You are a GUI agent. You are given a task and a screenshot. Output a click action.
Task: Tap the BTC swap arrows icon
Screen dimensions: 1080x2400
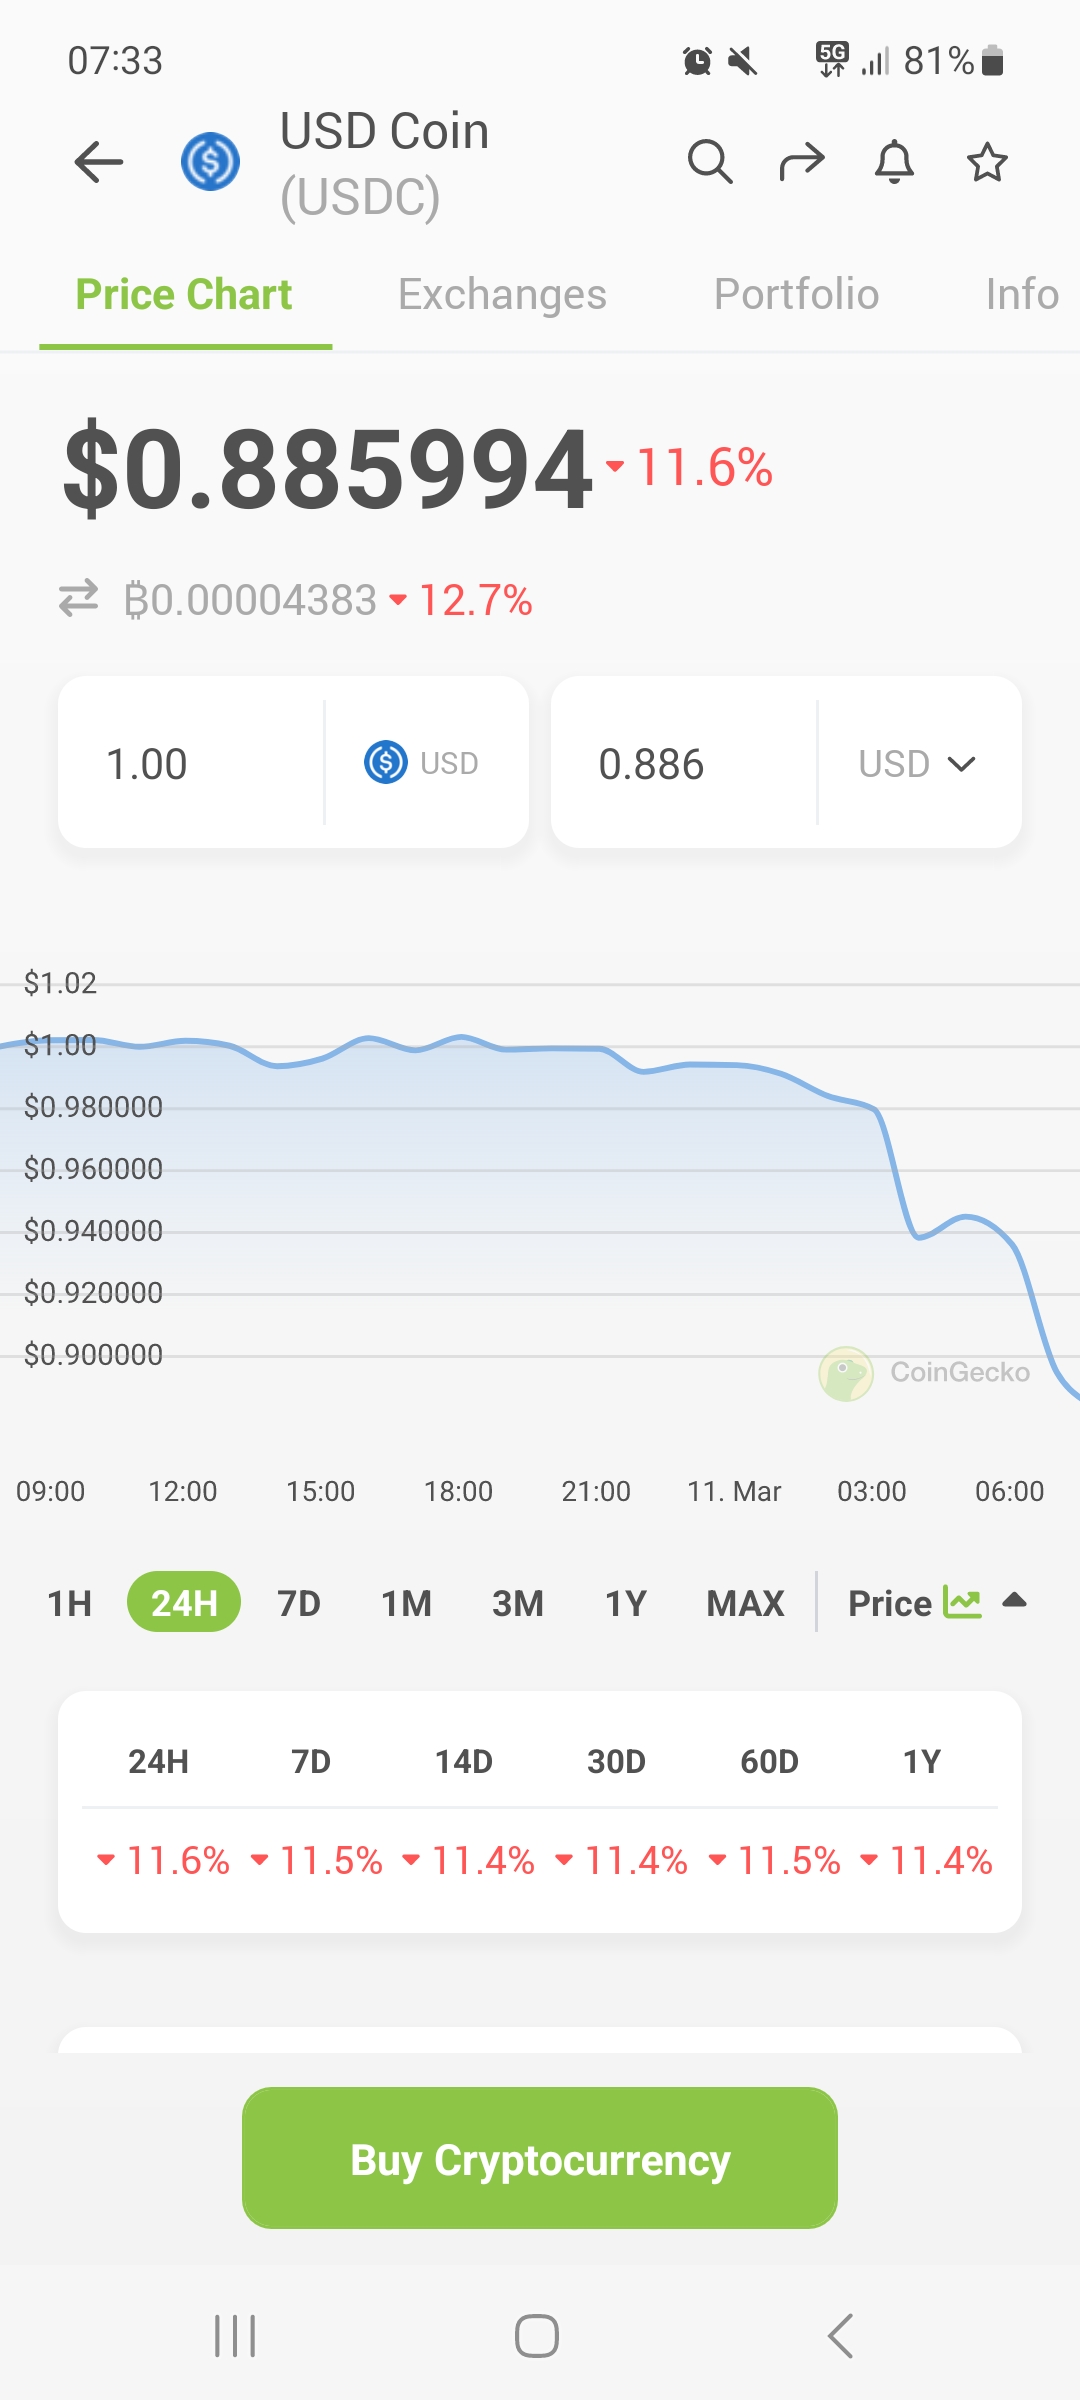79,599
